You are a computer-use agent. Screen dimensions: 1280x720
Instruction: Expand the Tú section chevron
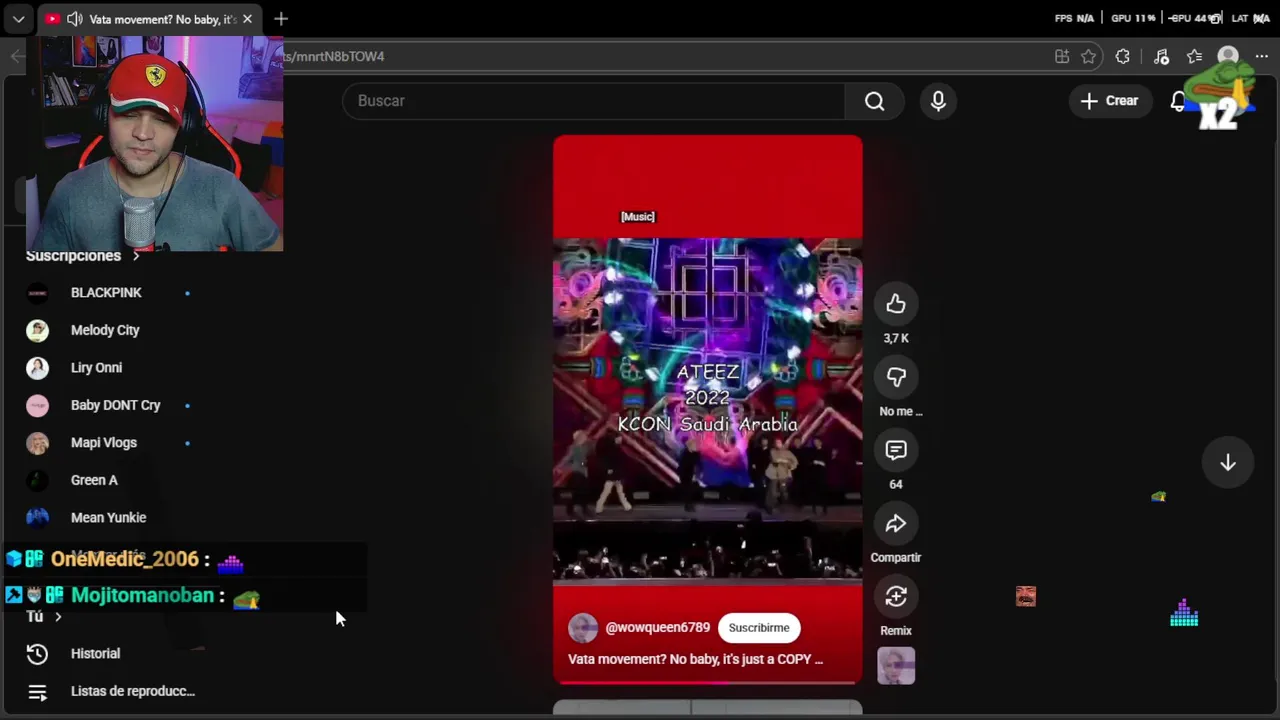click(x=58, y=617)
